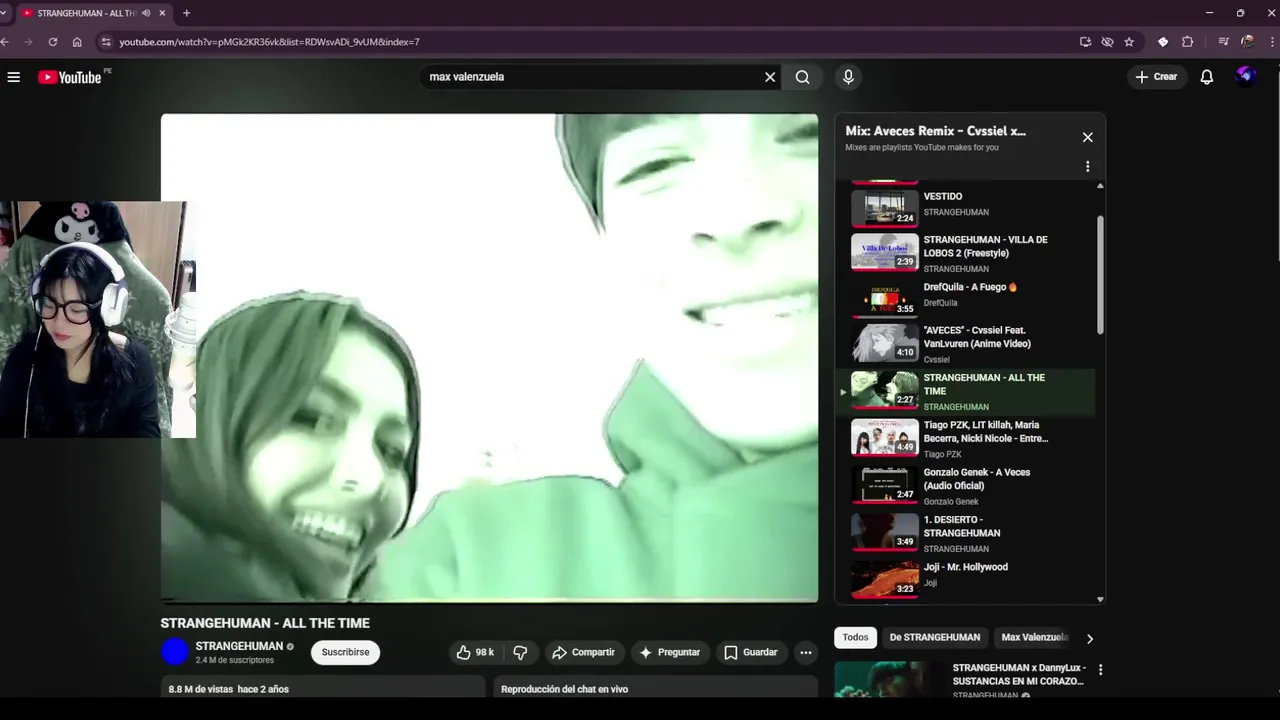
Task: Open the Mix playlist three-dot options
Action: click(1088, 167)
